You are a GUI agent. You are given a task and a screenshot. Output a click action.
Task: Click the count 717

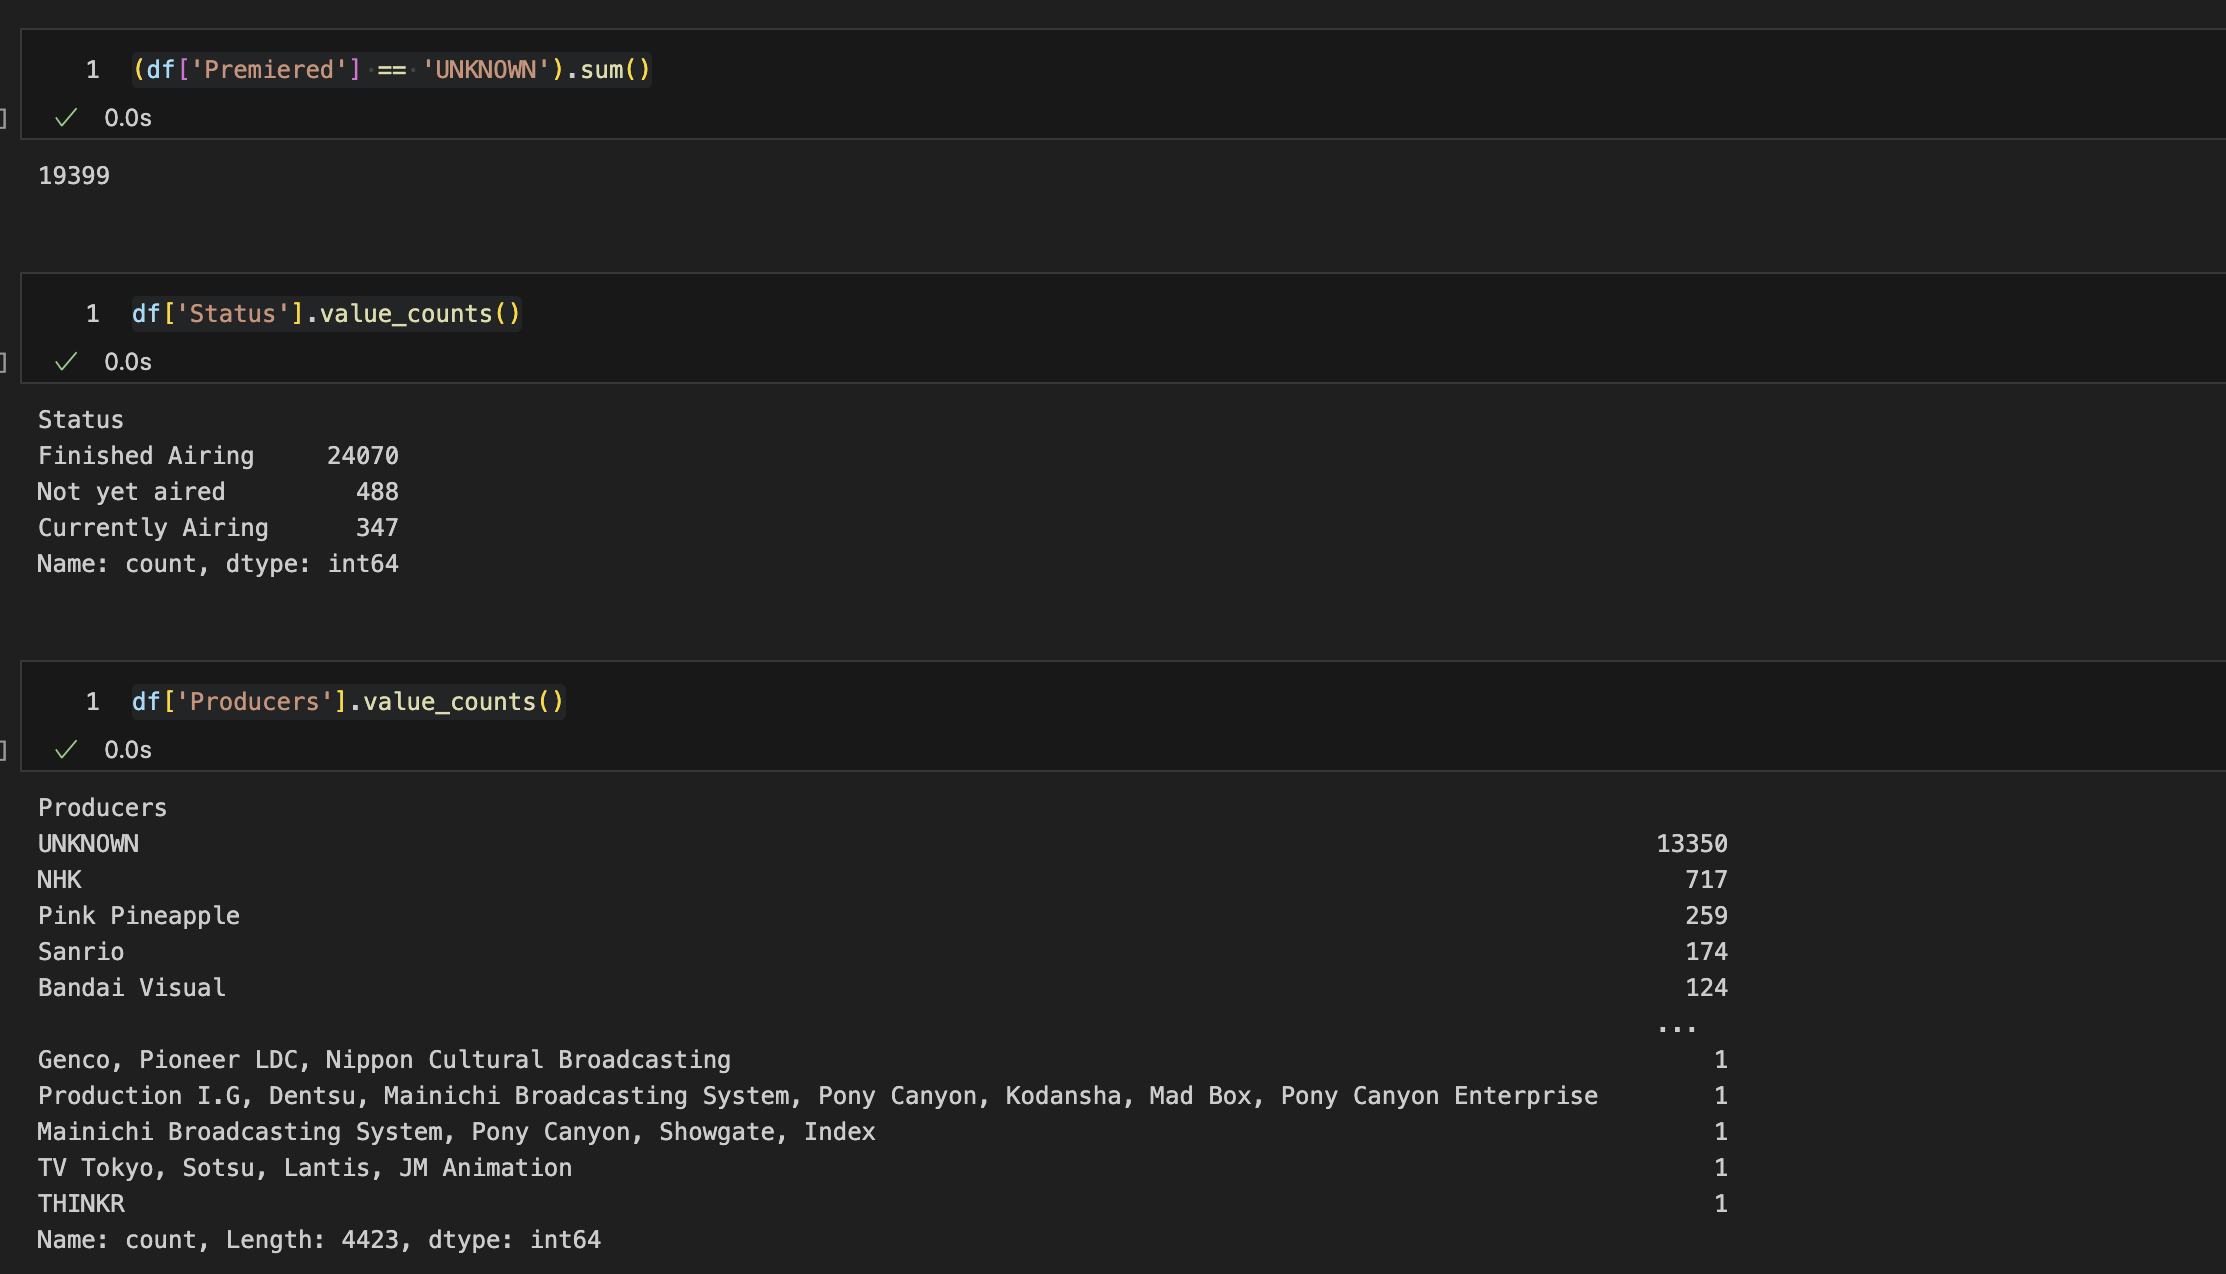tap(1706, 880)
